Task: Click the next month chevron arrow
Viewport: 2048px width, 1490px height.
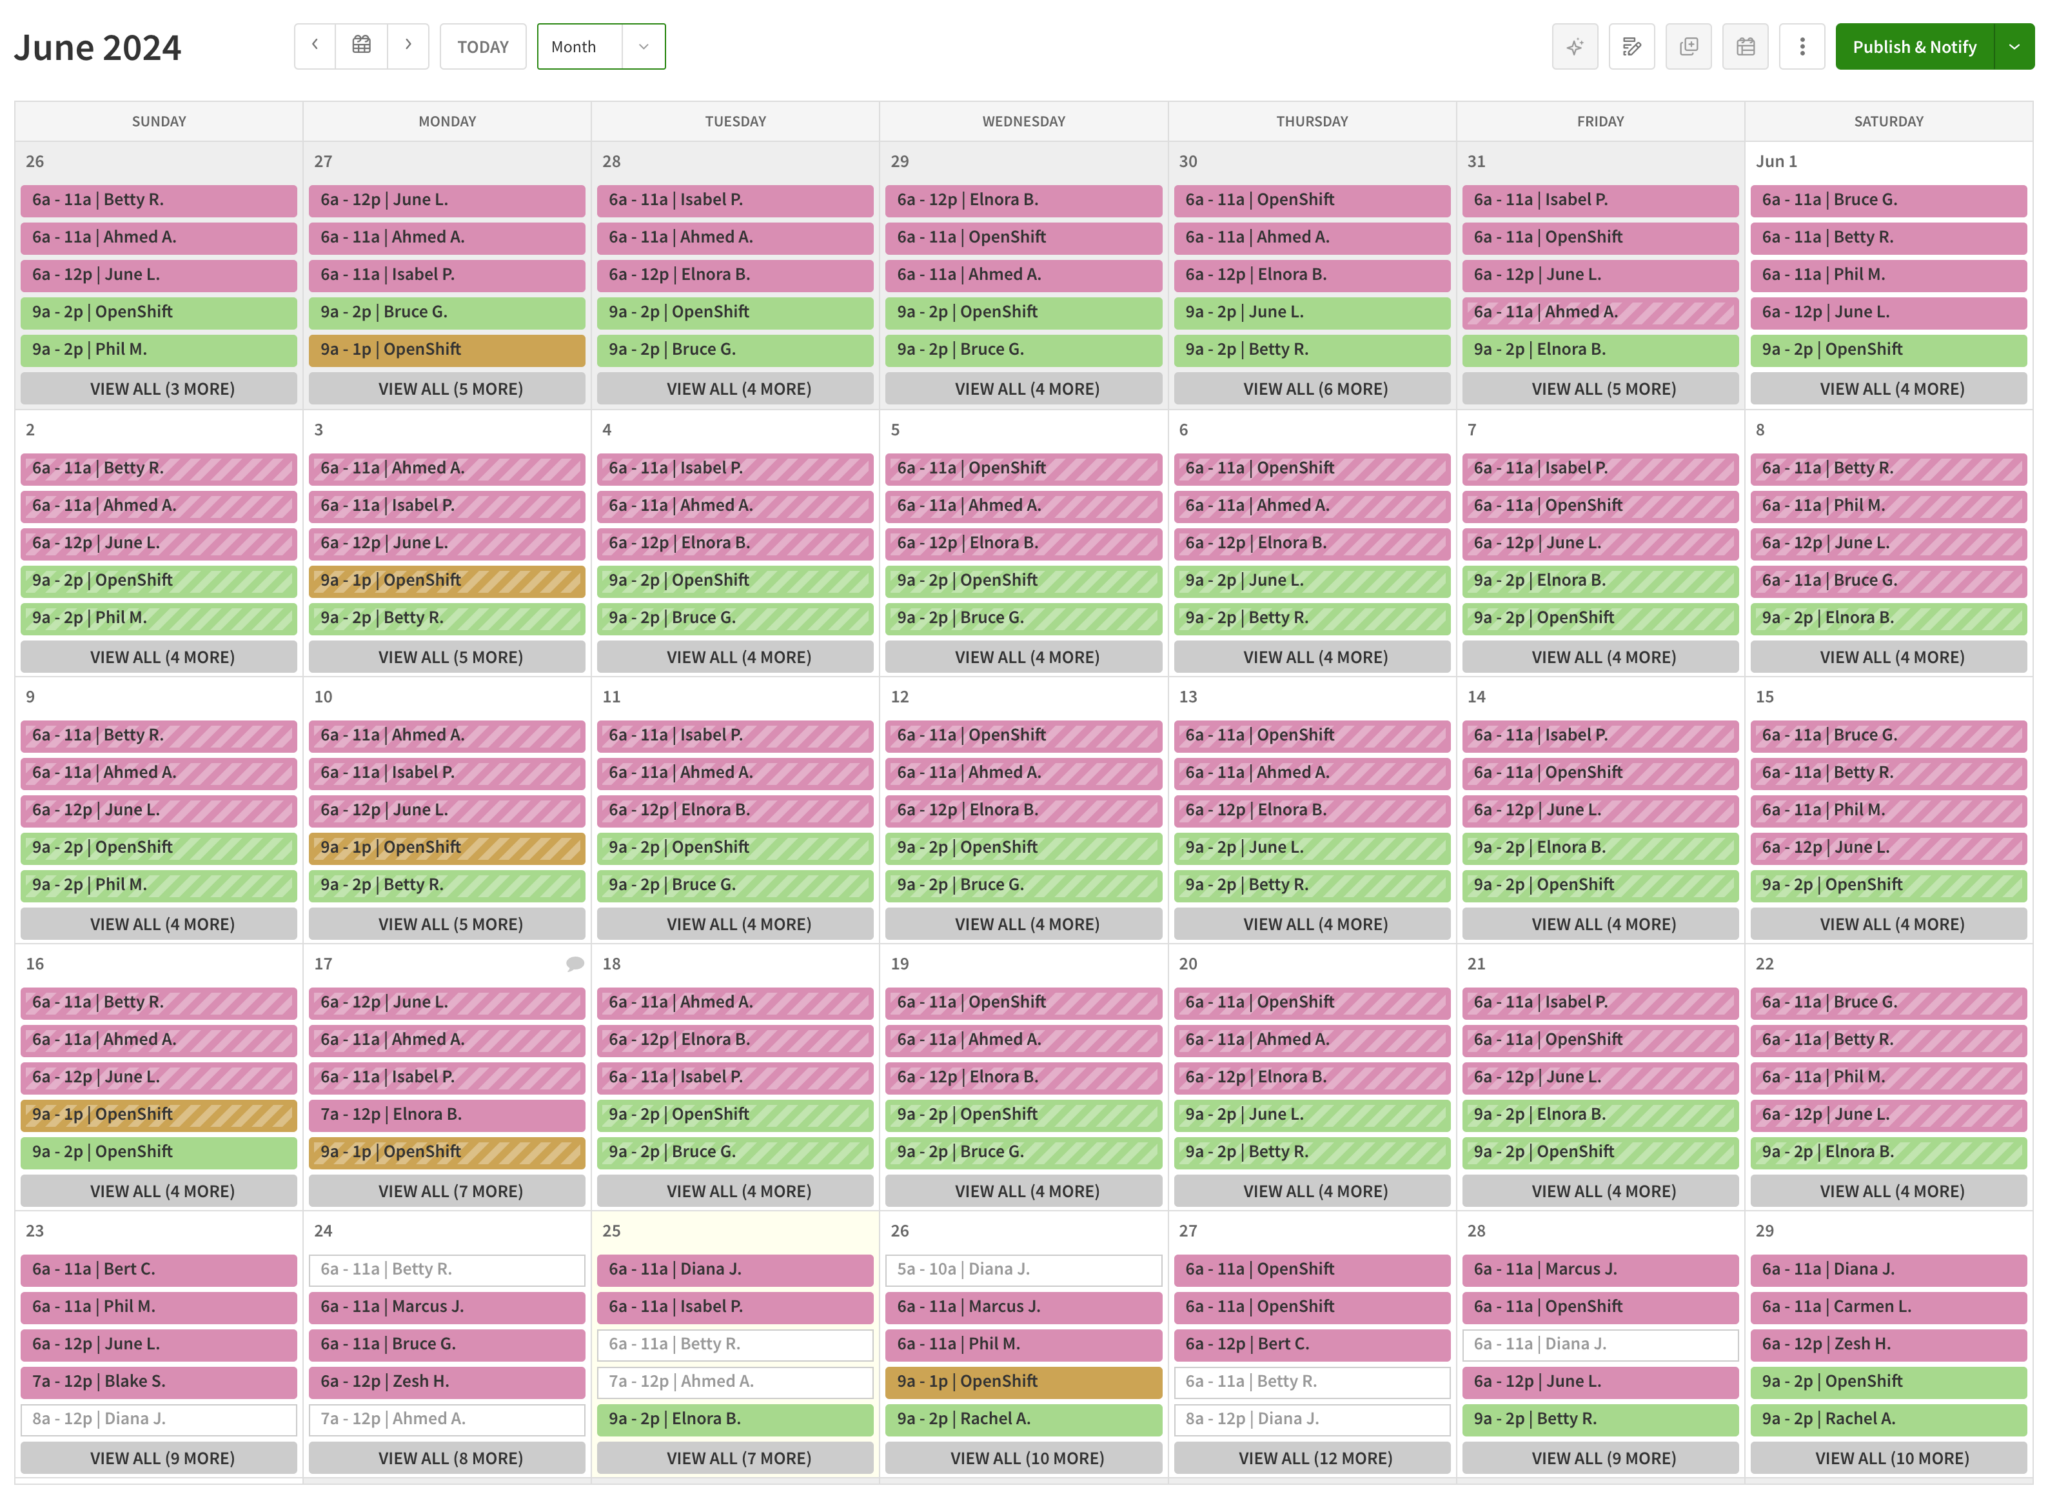Action: click(408, 45)
